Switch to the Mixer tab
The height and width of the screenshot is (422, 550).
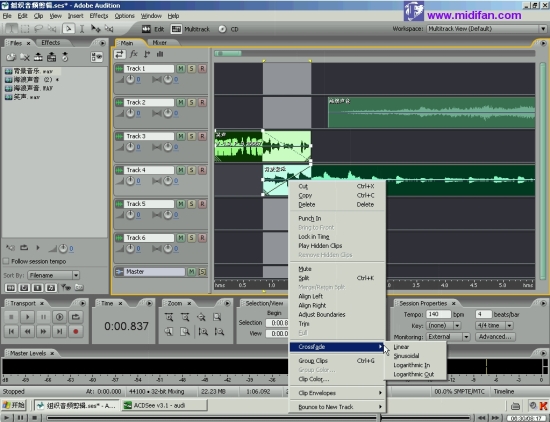click(x=160, y=43)
